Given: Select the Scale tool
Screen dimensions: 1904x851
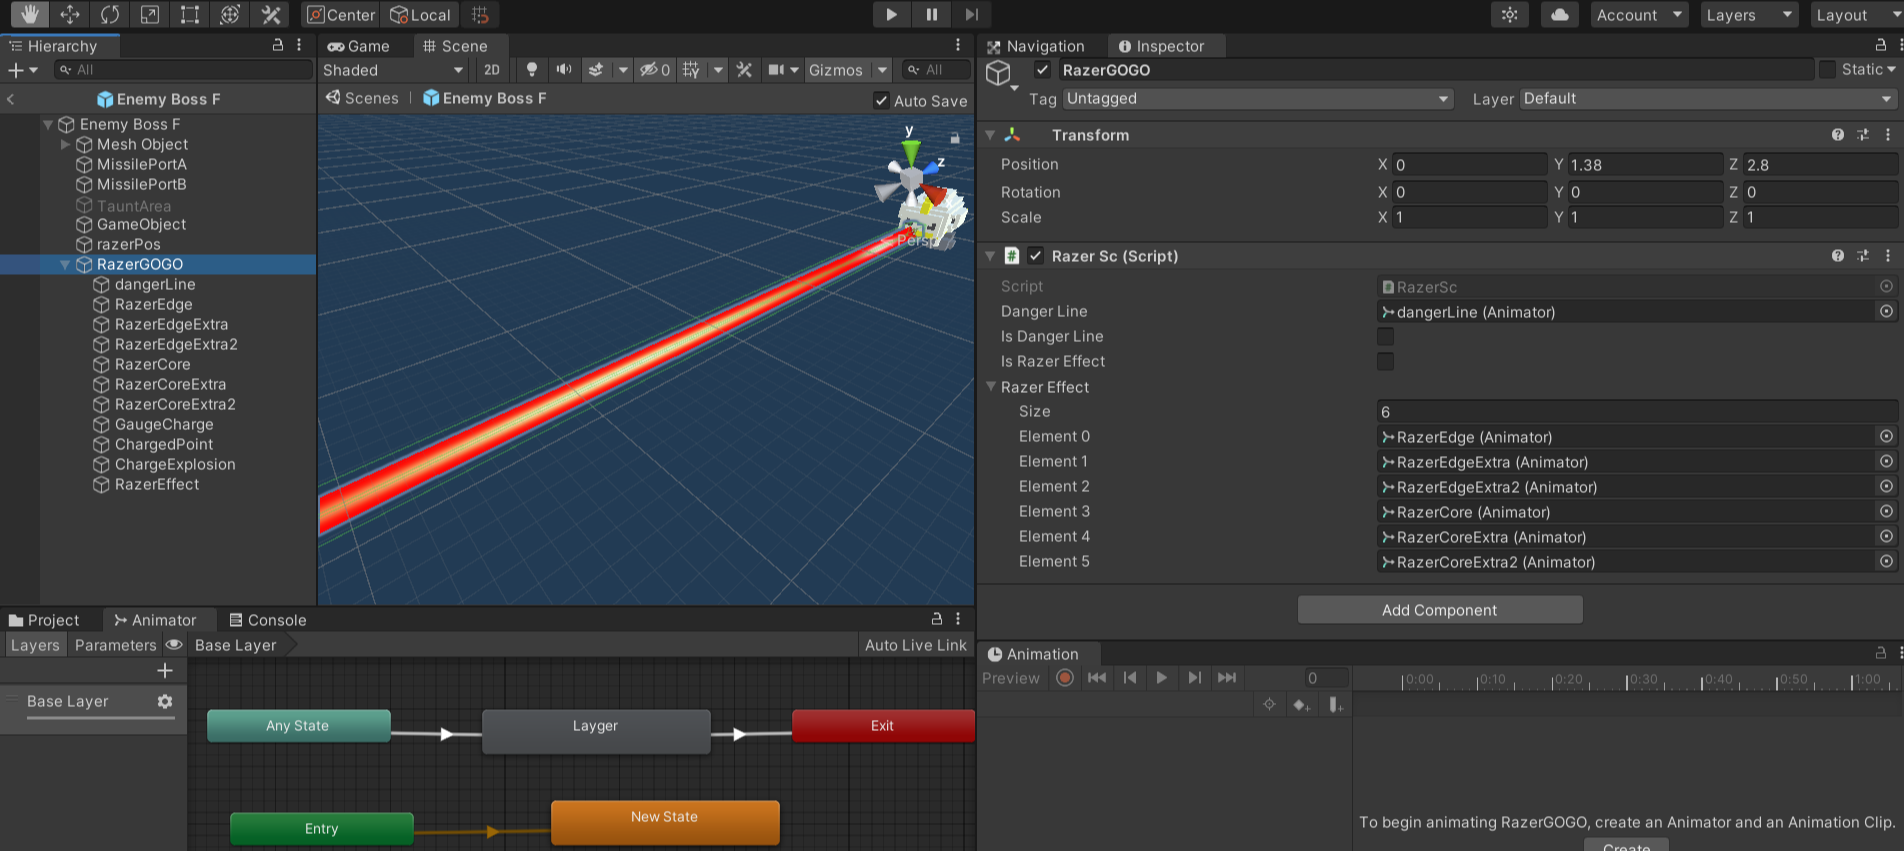Looking at the screenshot, I should (149, 14).
